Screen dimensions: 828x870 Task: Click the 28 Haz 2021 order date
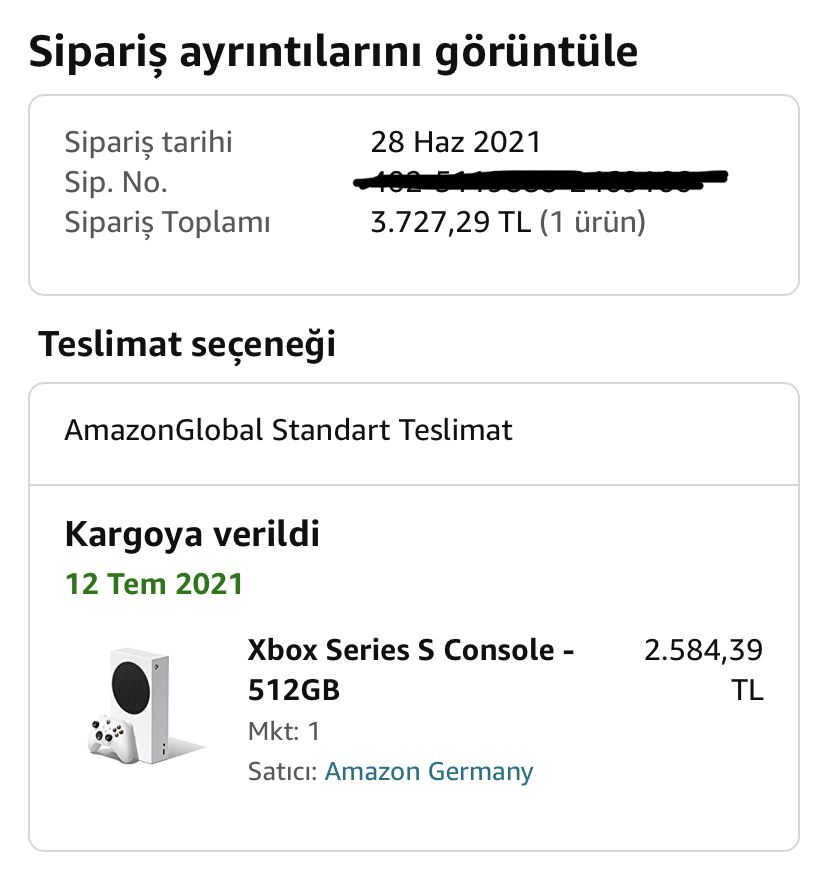pos(456,141)
